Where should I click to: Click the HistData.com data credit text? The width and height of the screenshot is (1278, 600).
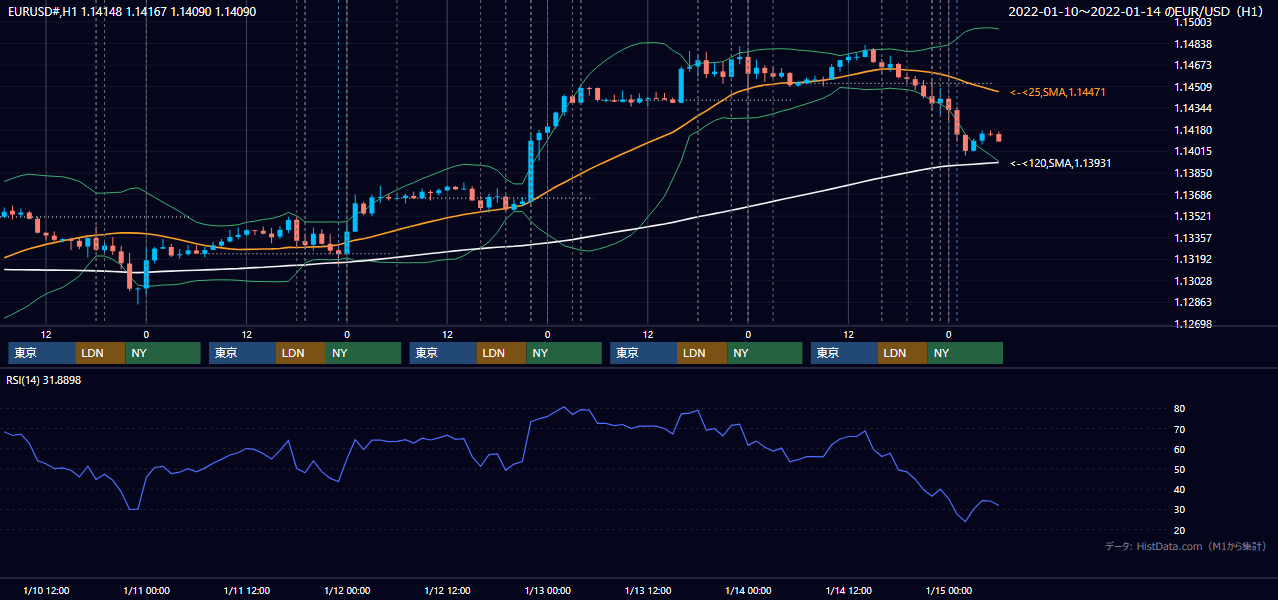click(x=1186, y=546)
